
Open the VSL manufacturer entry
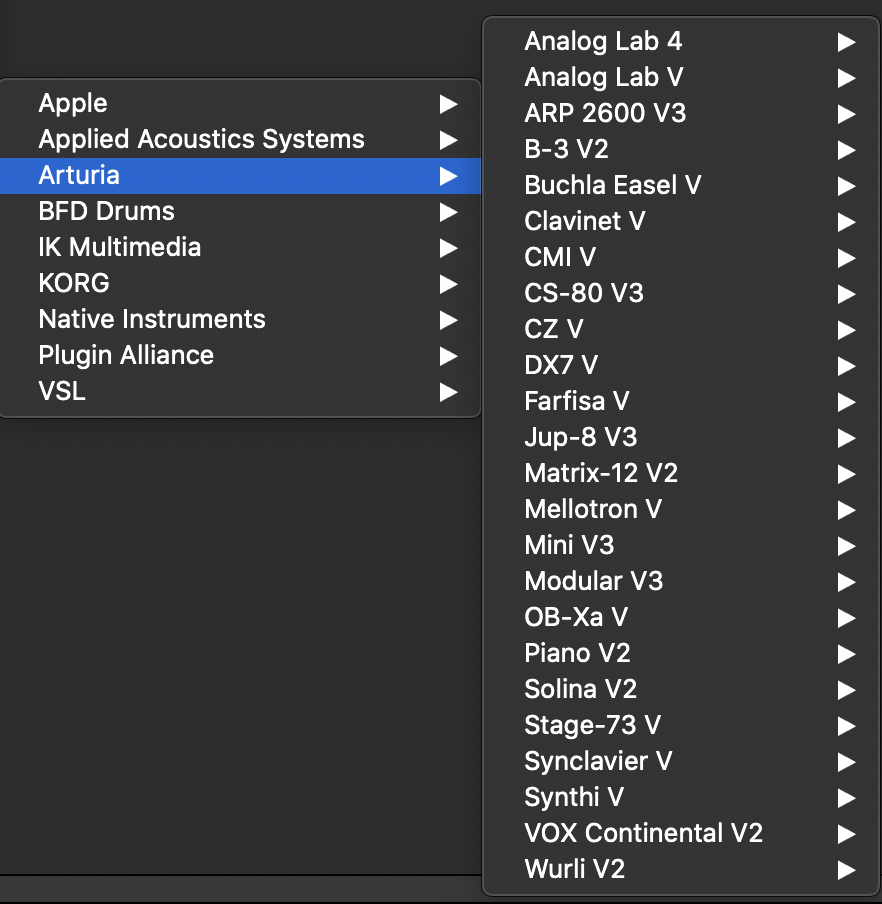(x=62, y=391)
